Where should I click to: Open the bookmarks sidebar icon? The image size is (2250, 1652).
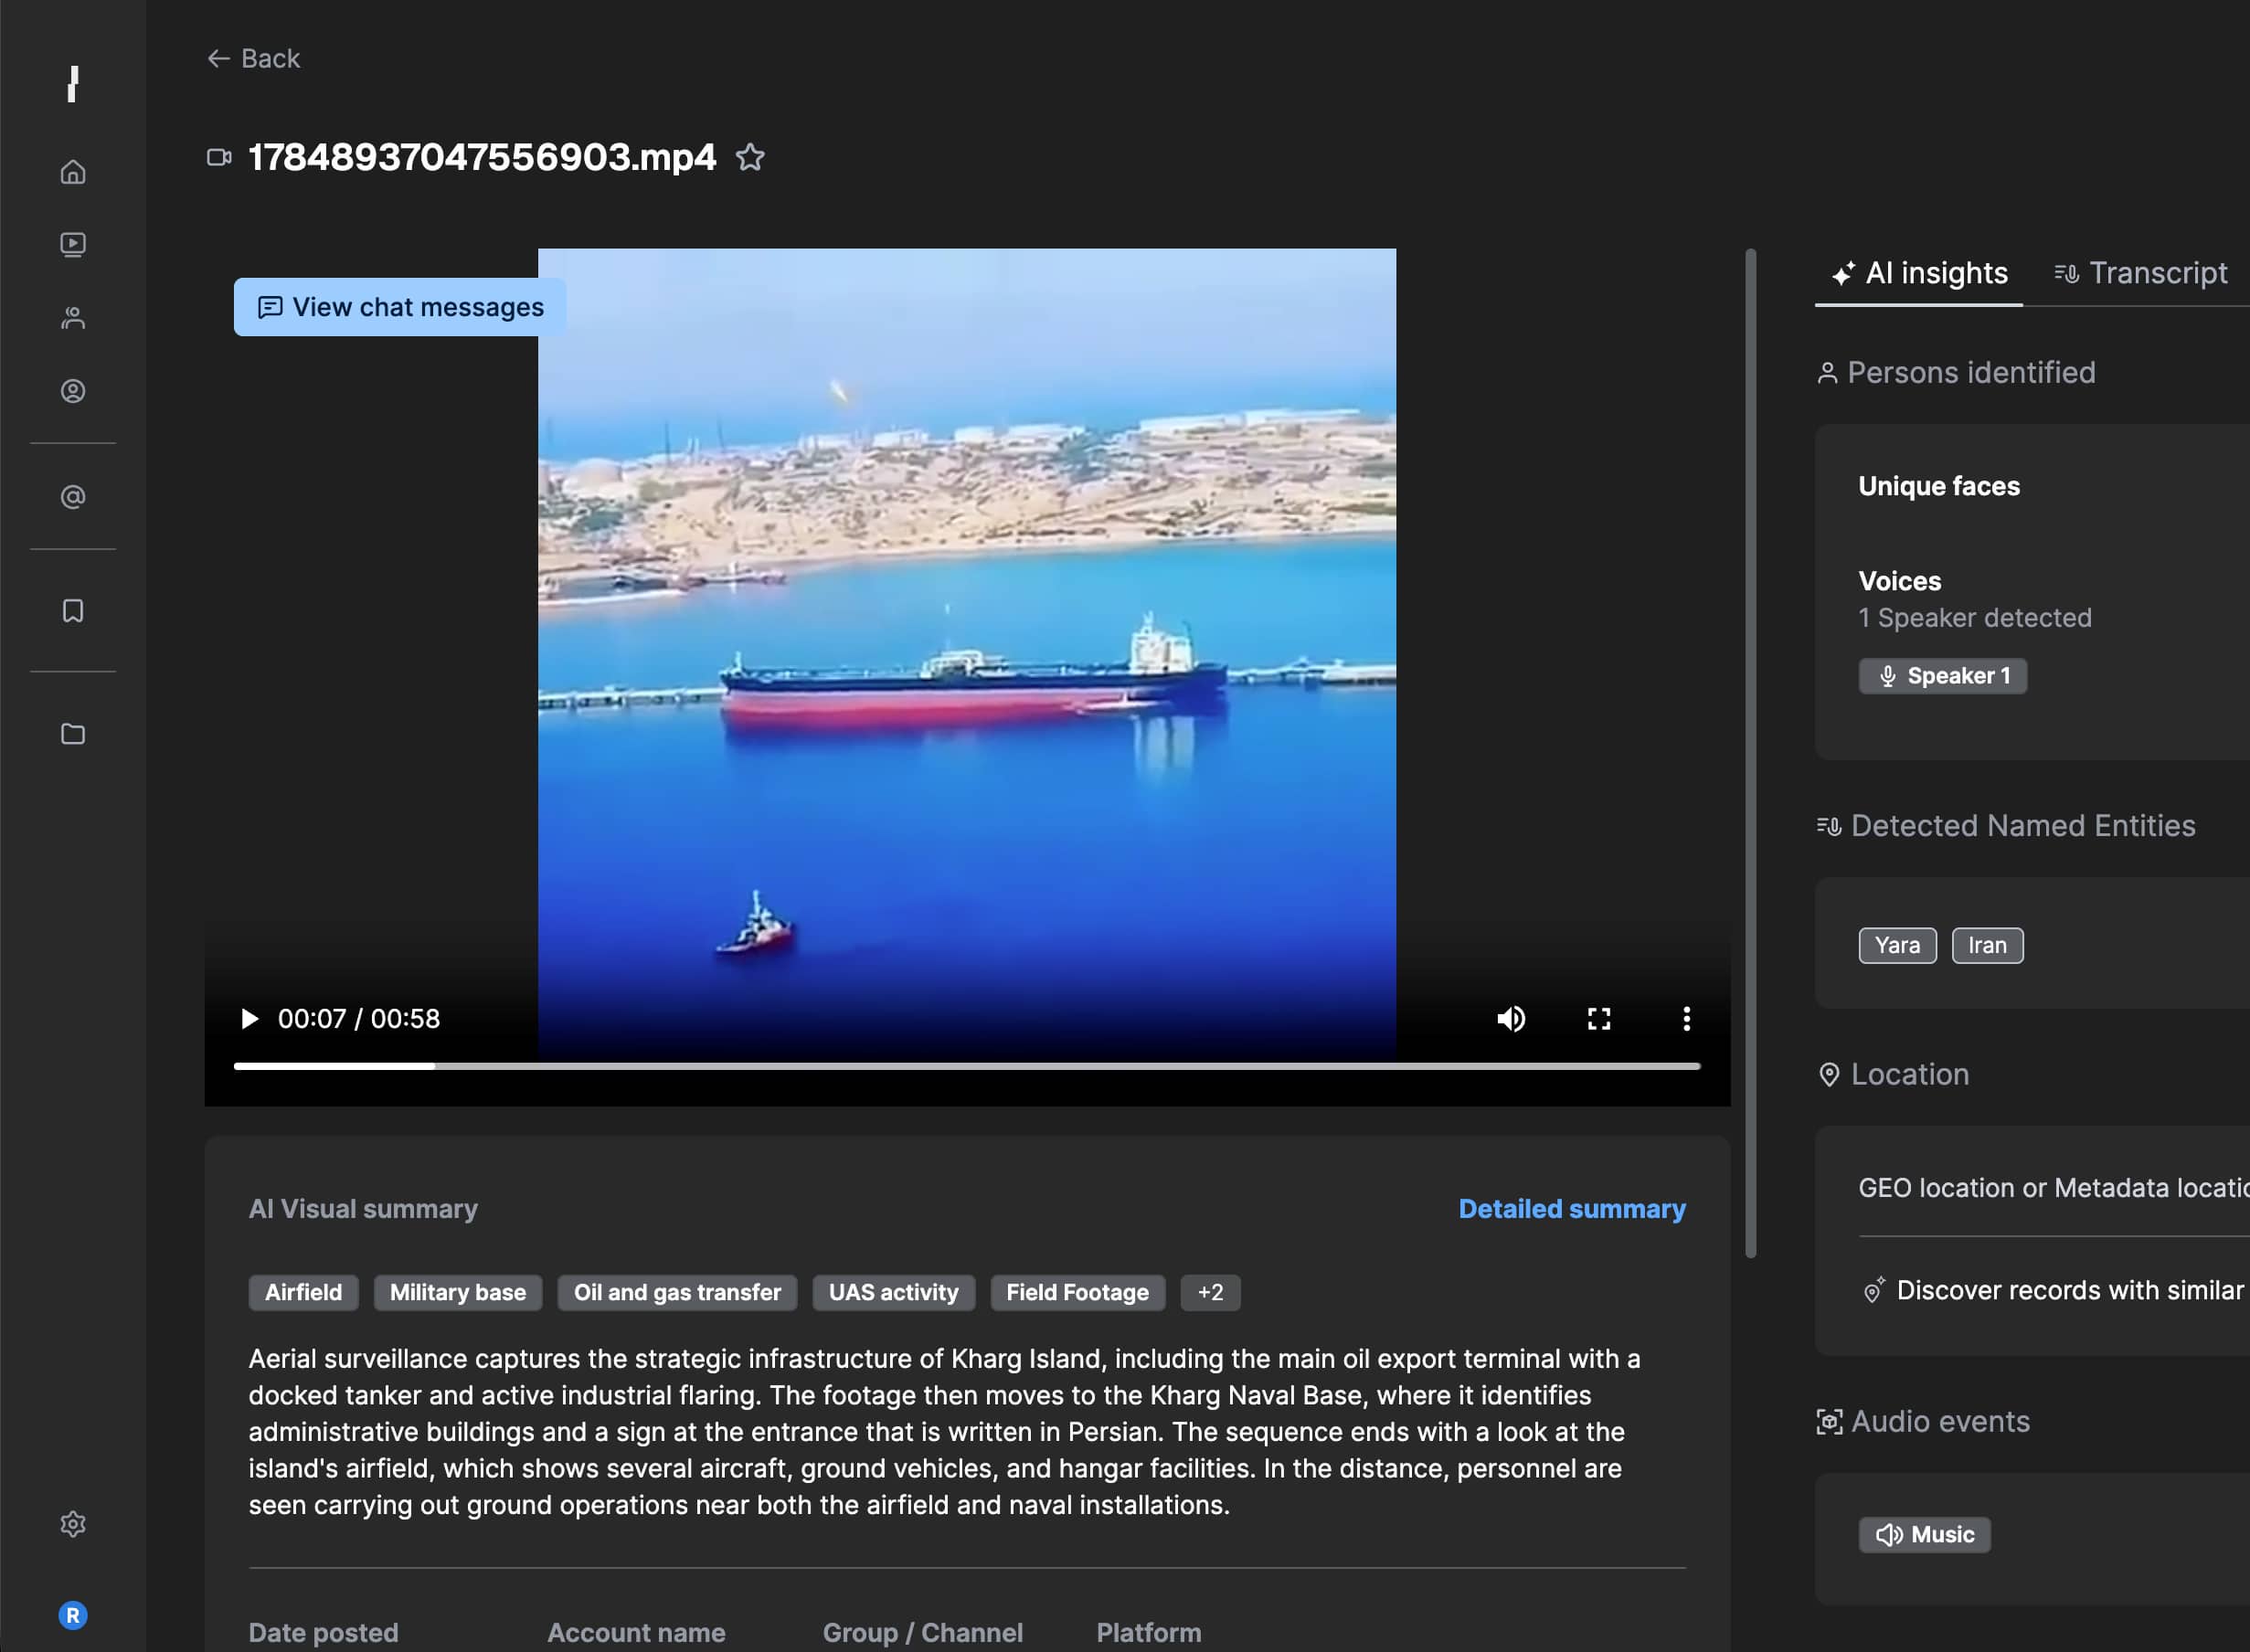(73, 611)
